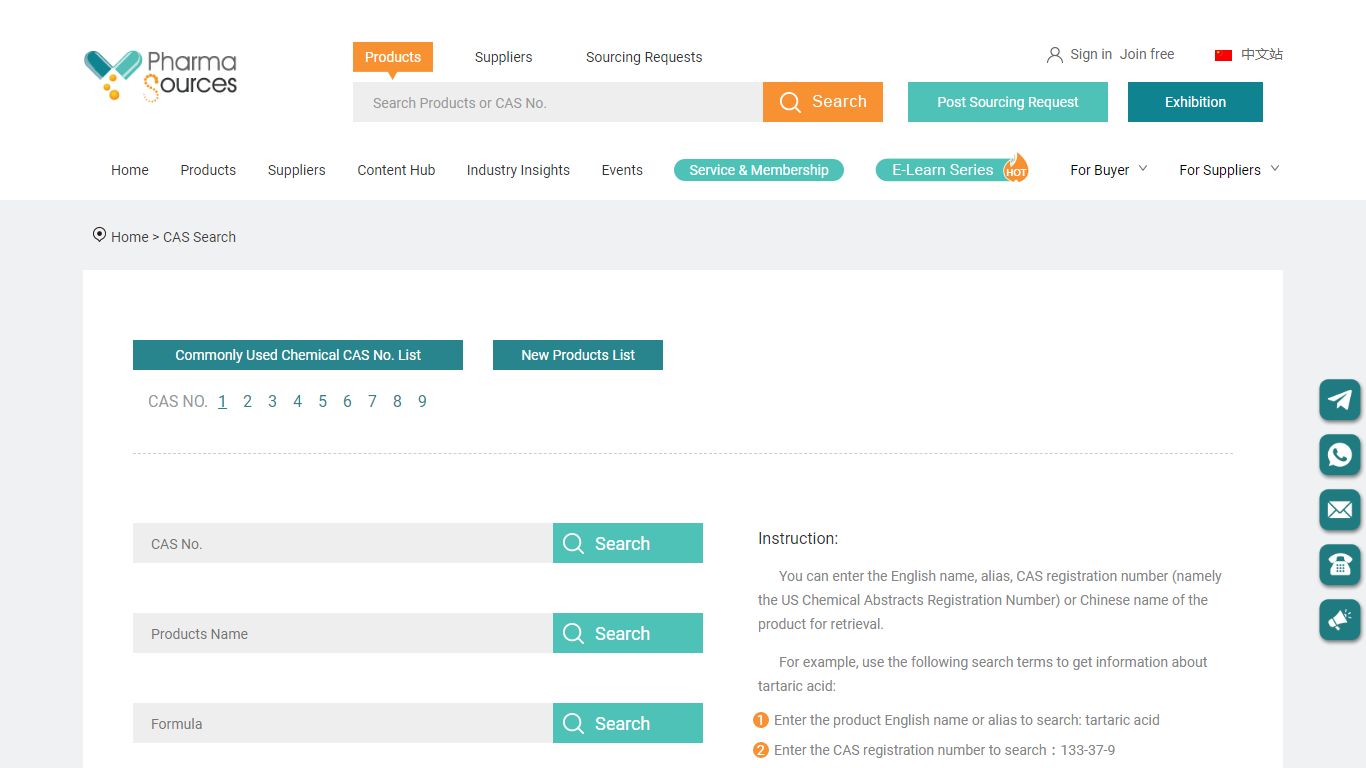
Task: Open Content Hub in navigation
Action: (x=396, y=170)
